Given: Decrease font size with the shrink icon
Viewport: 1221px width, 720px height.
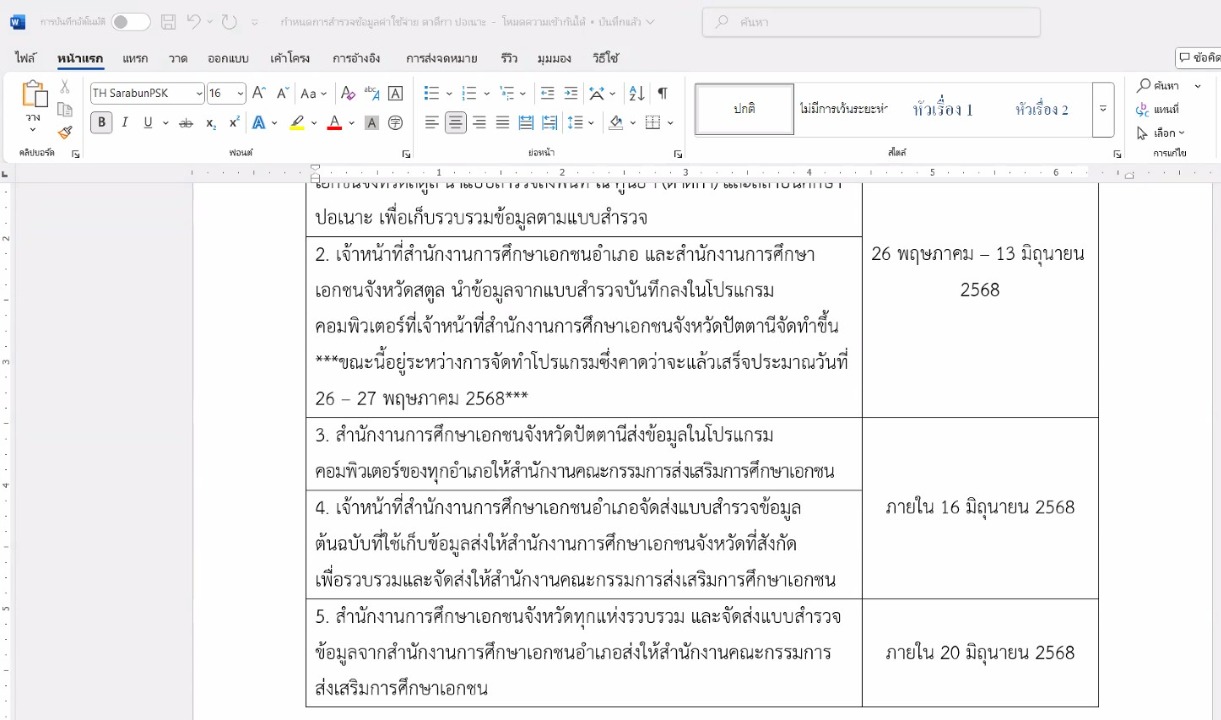Looking at the screenshot, I should (x=283, y=93).
